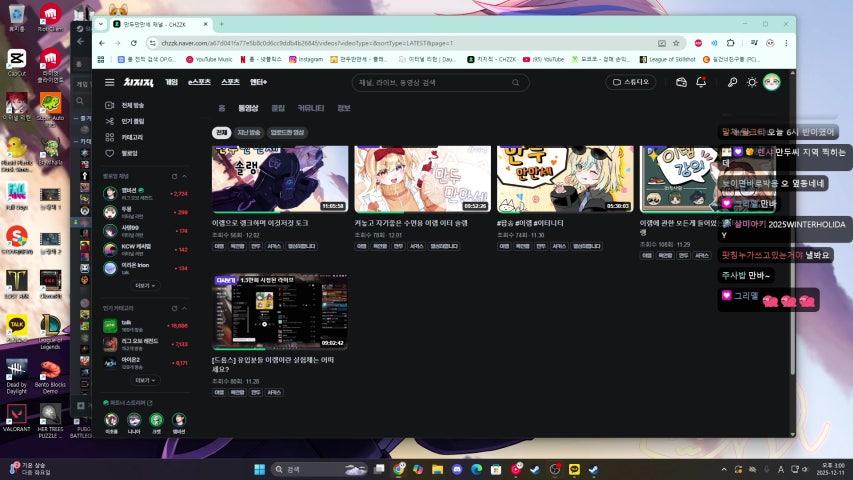Open the profile avatar menu
This screenshot has width=853, height=480.
click(771, 82)
